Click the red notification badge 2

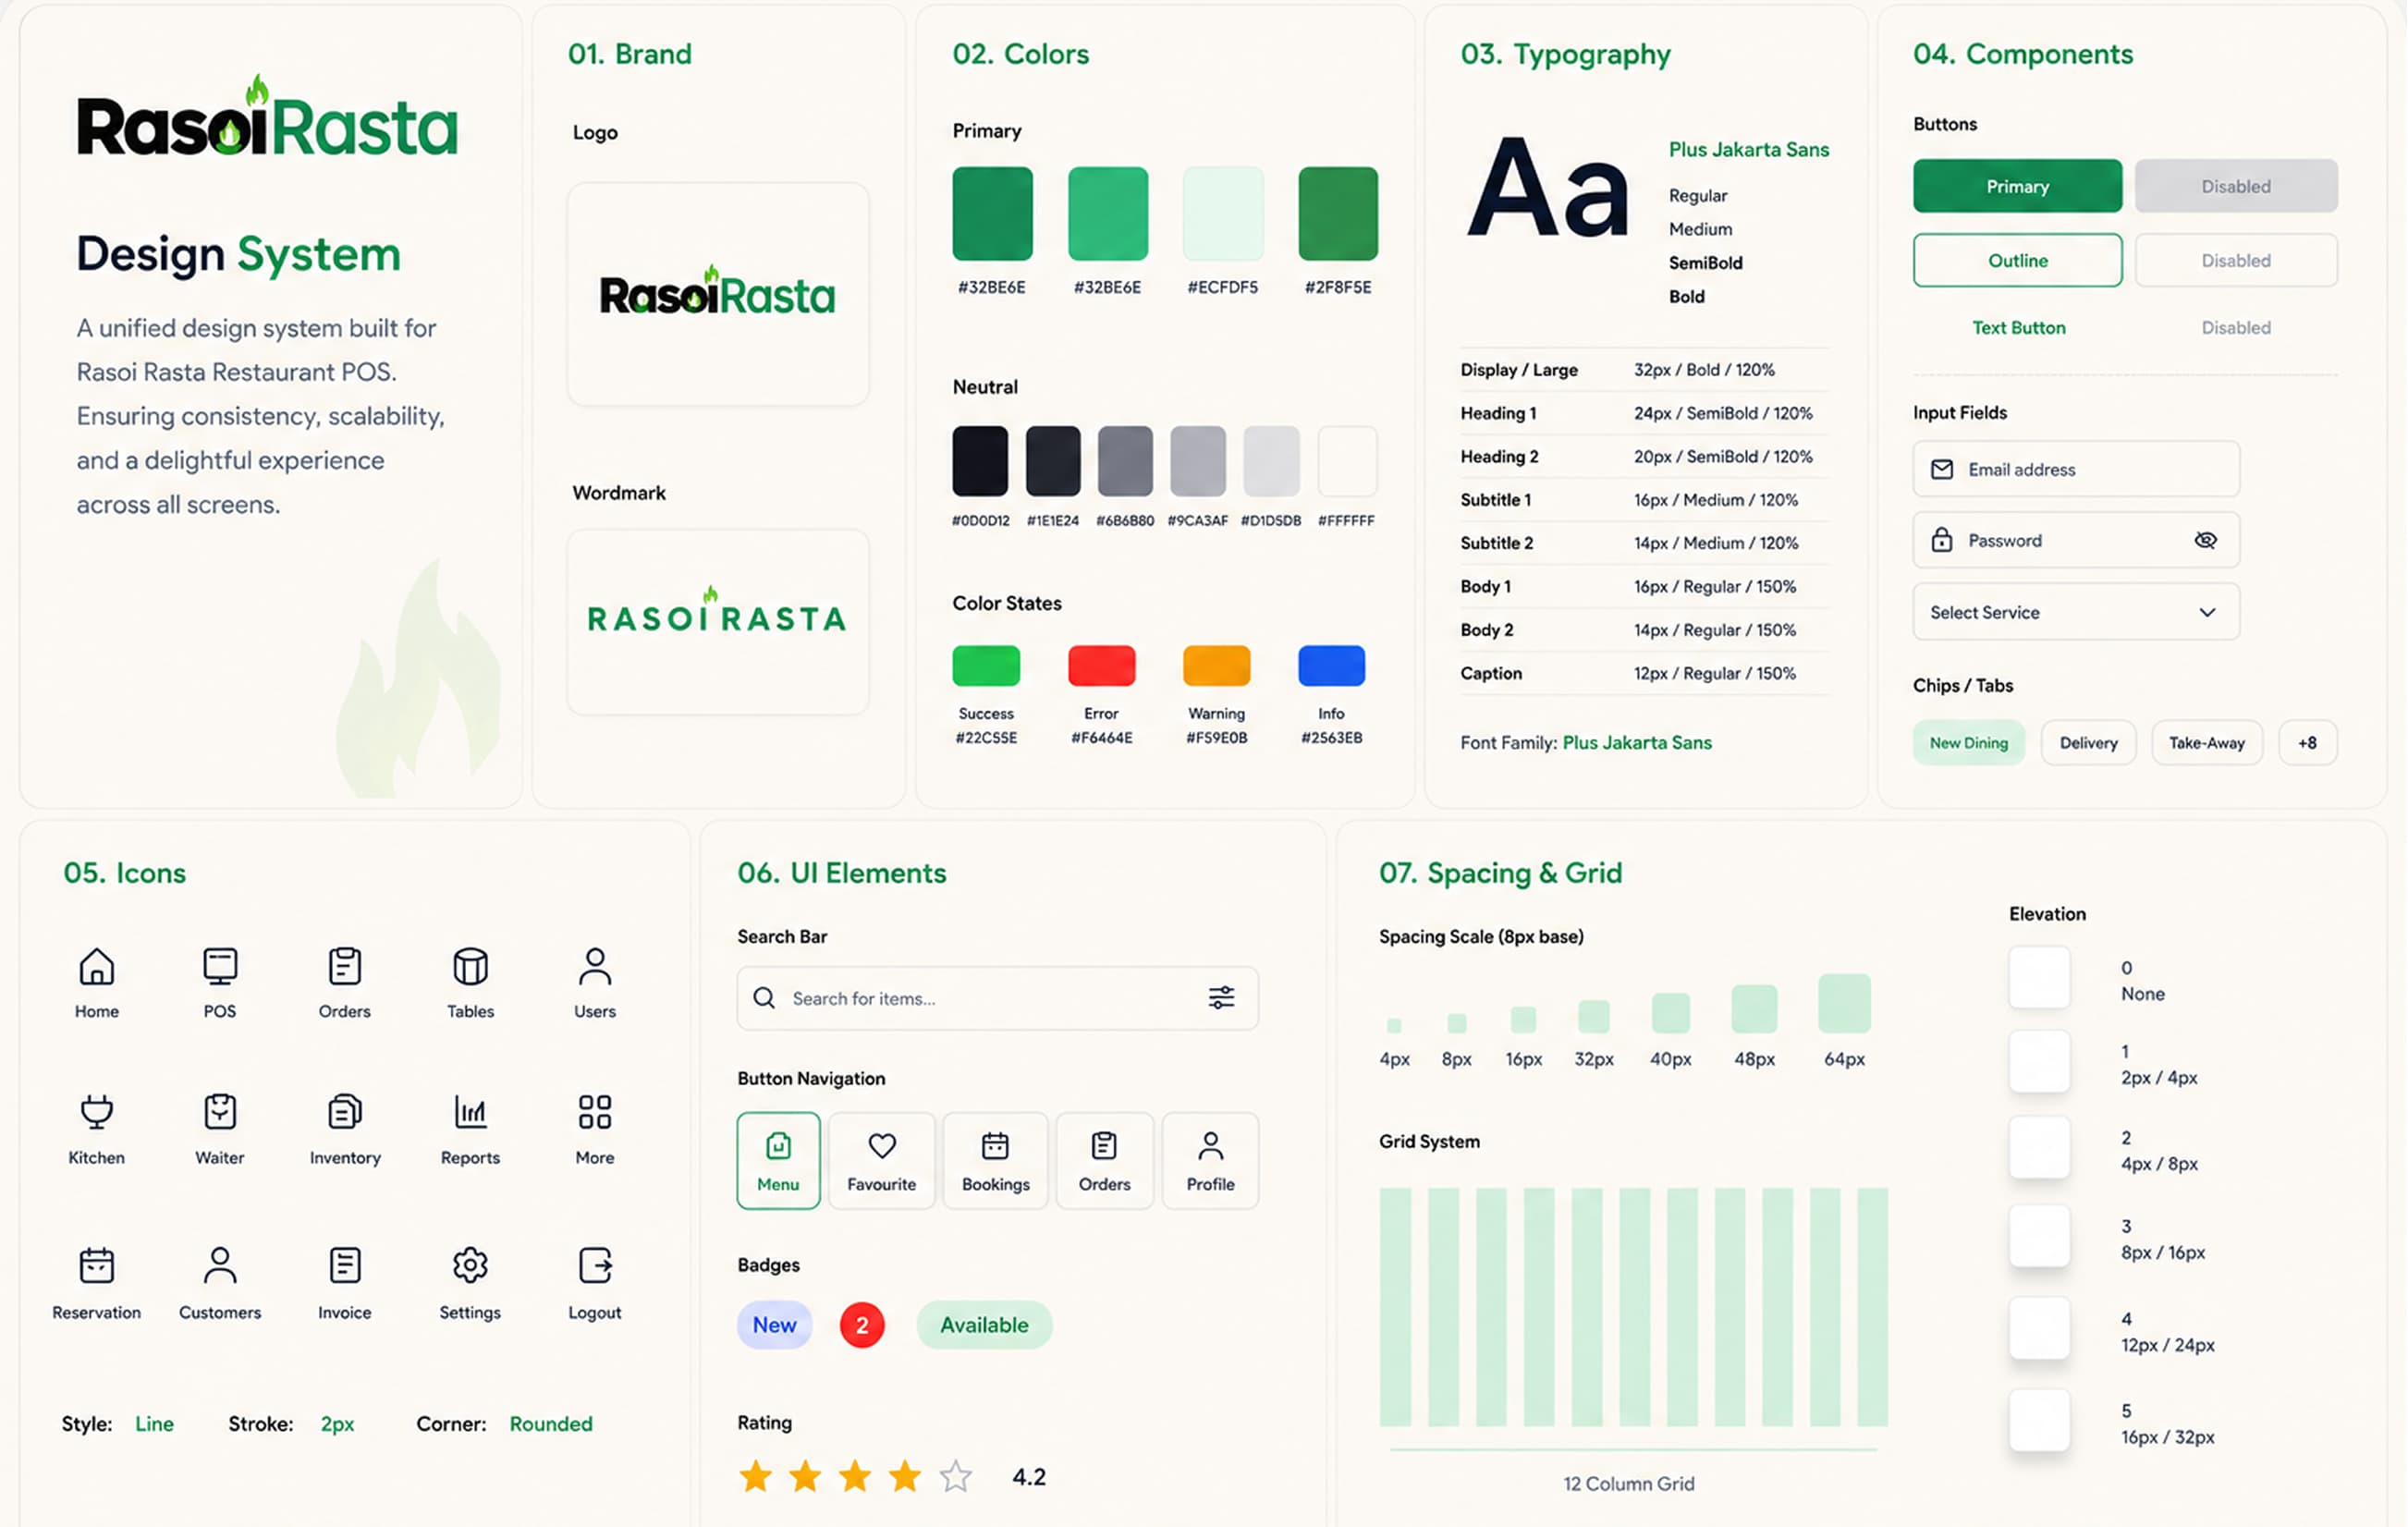[x=862, y=1325]
